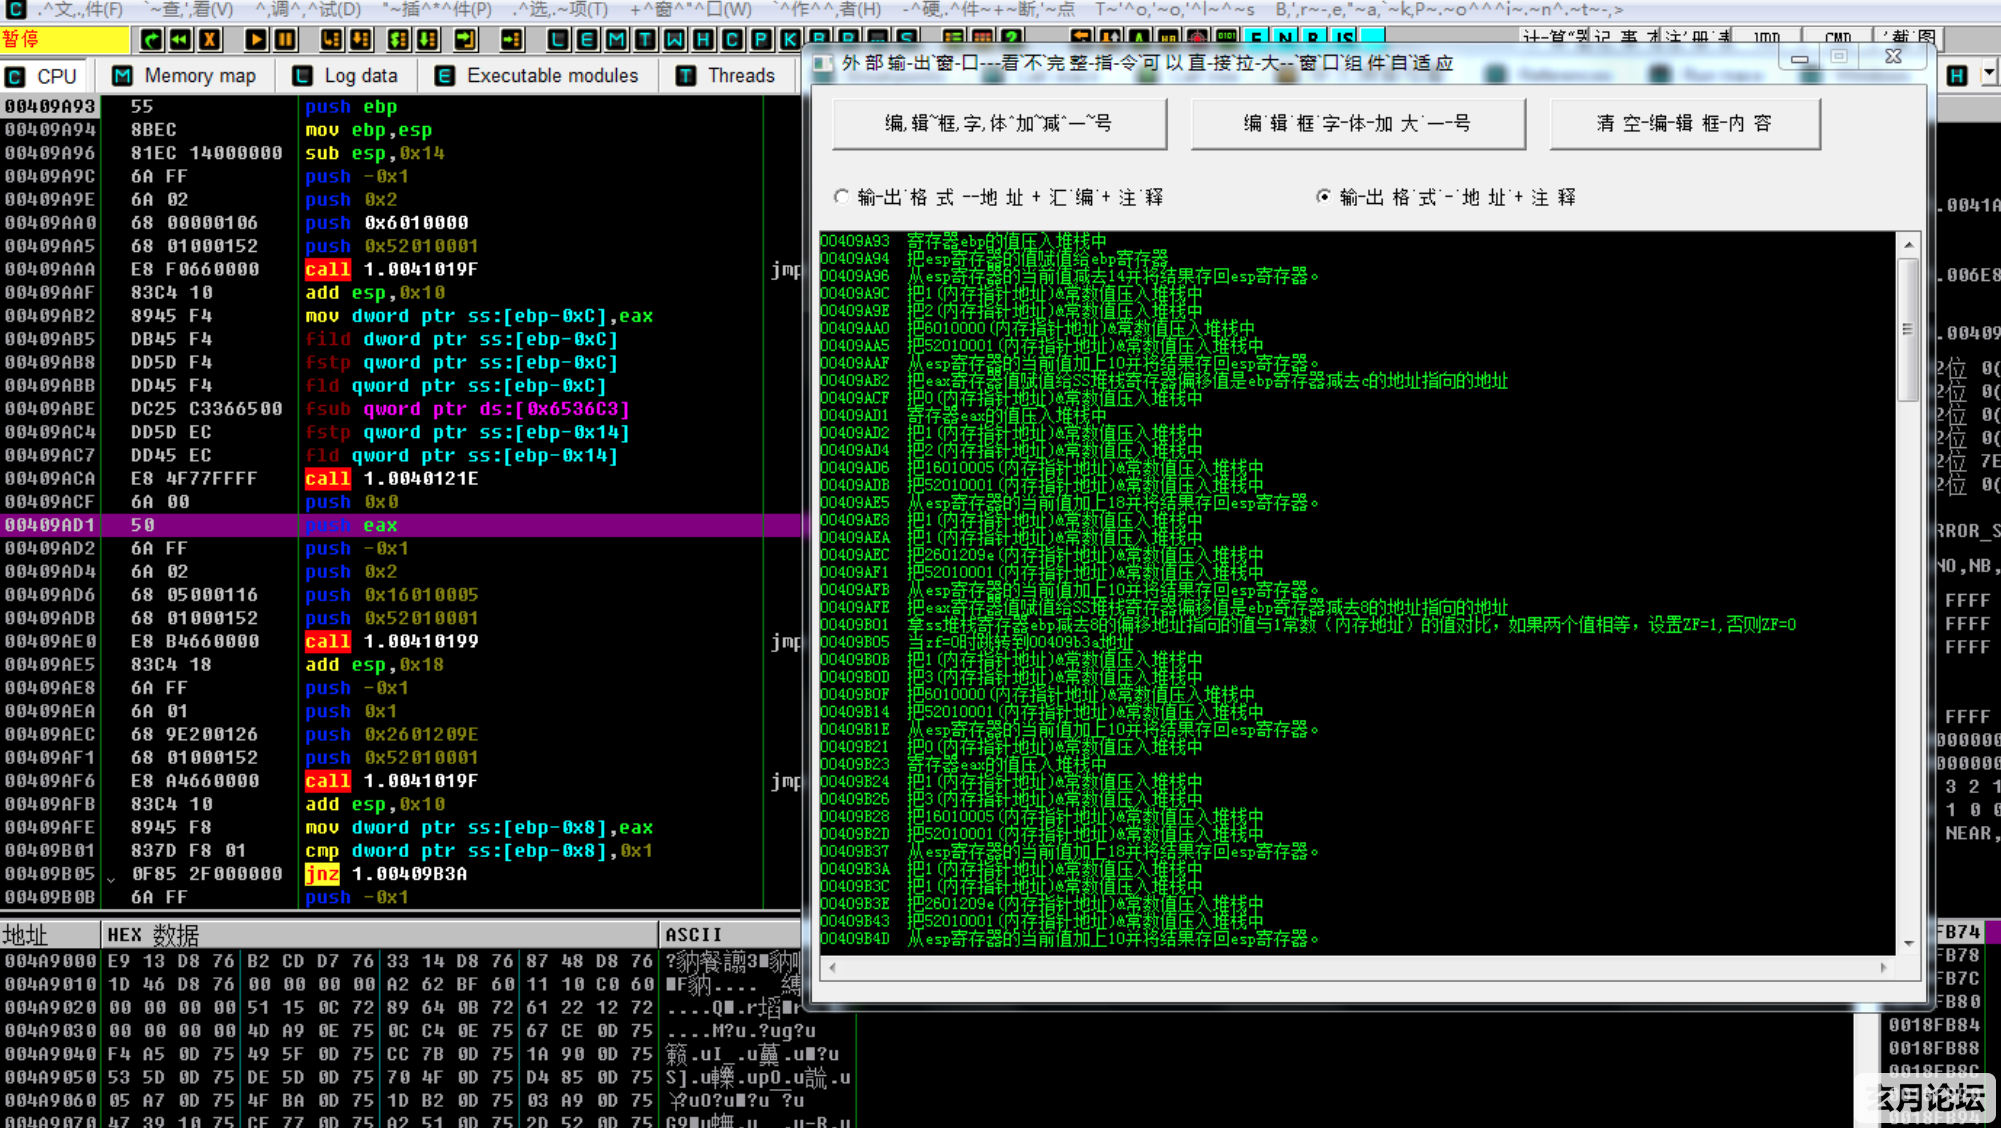Click the rewind (double left arrow) toolbar icon
Image resolution: width=2001 pixels, height=1128 pixels.
180,40
